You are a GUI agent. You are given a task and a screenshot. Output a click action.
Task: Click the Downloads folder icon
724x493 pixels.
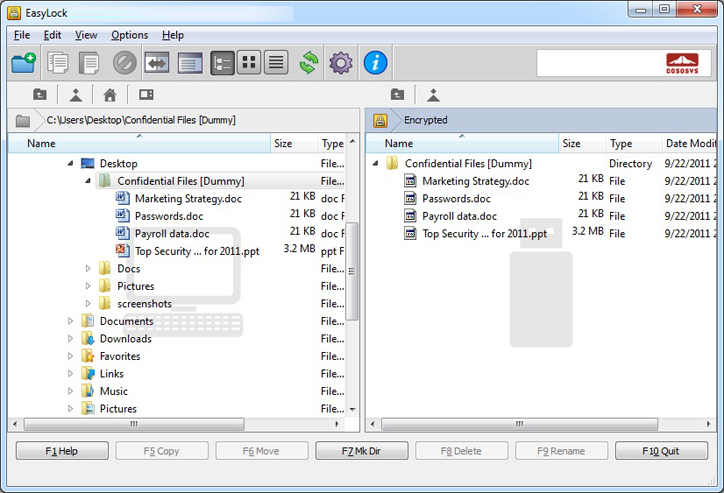88,338
